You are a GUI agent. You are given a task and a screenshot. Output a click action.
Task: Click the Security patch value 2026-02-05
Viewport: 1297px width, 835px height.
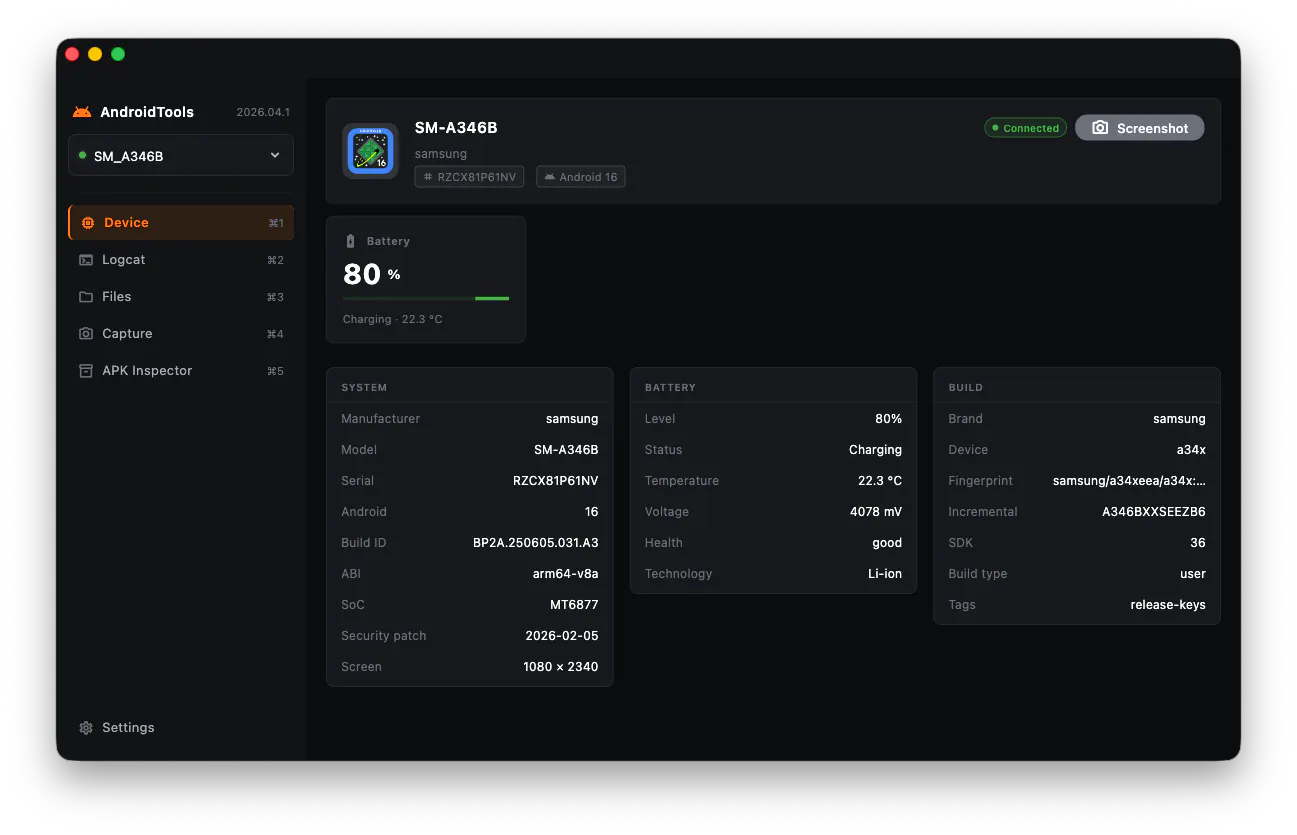562,636
